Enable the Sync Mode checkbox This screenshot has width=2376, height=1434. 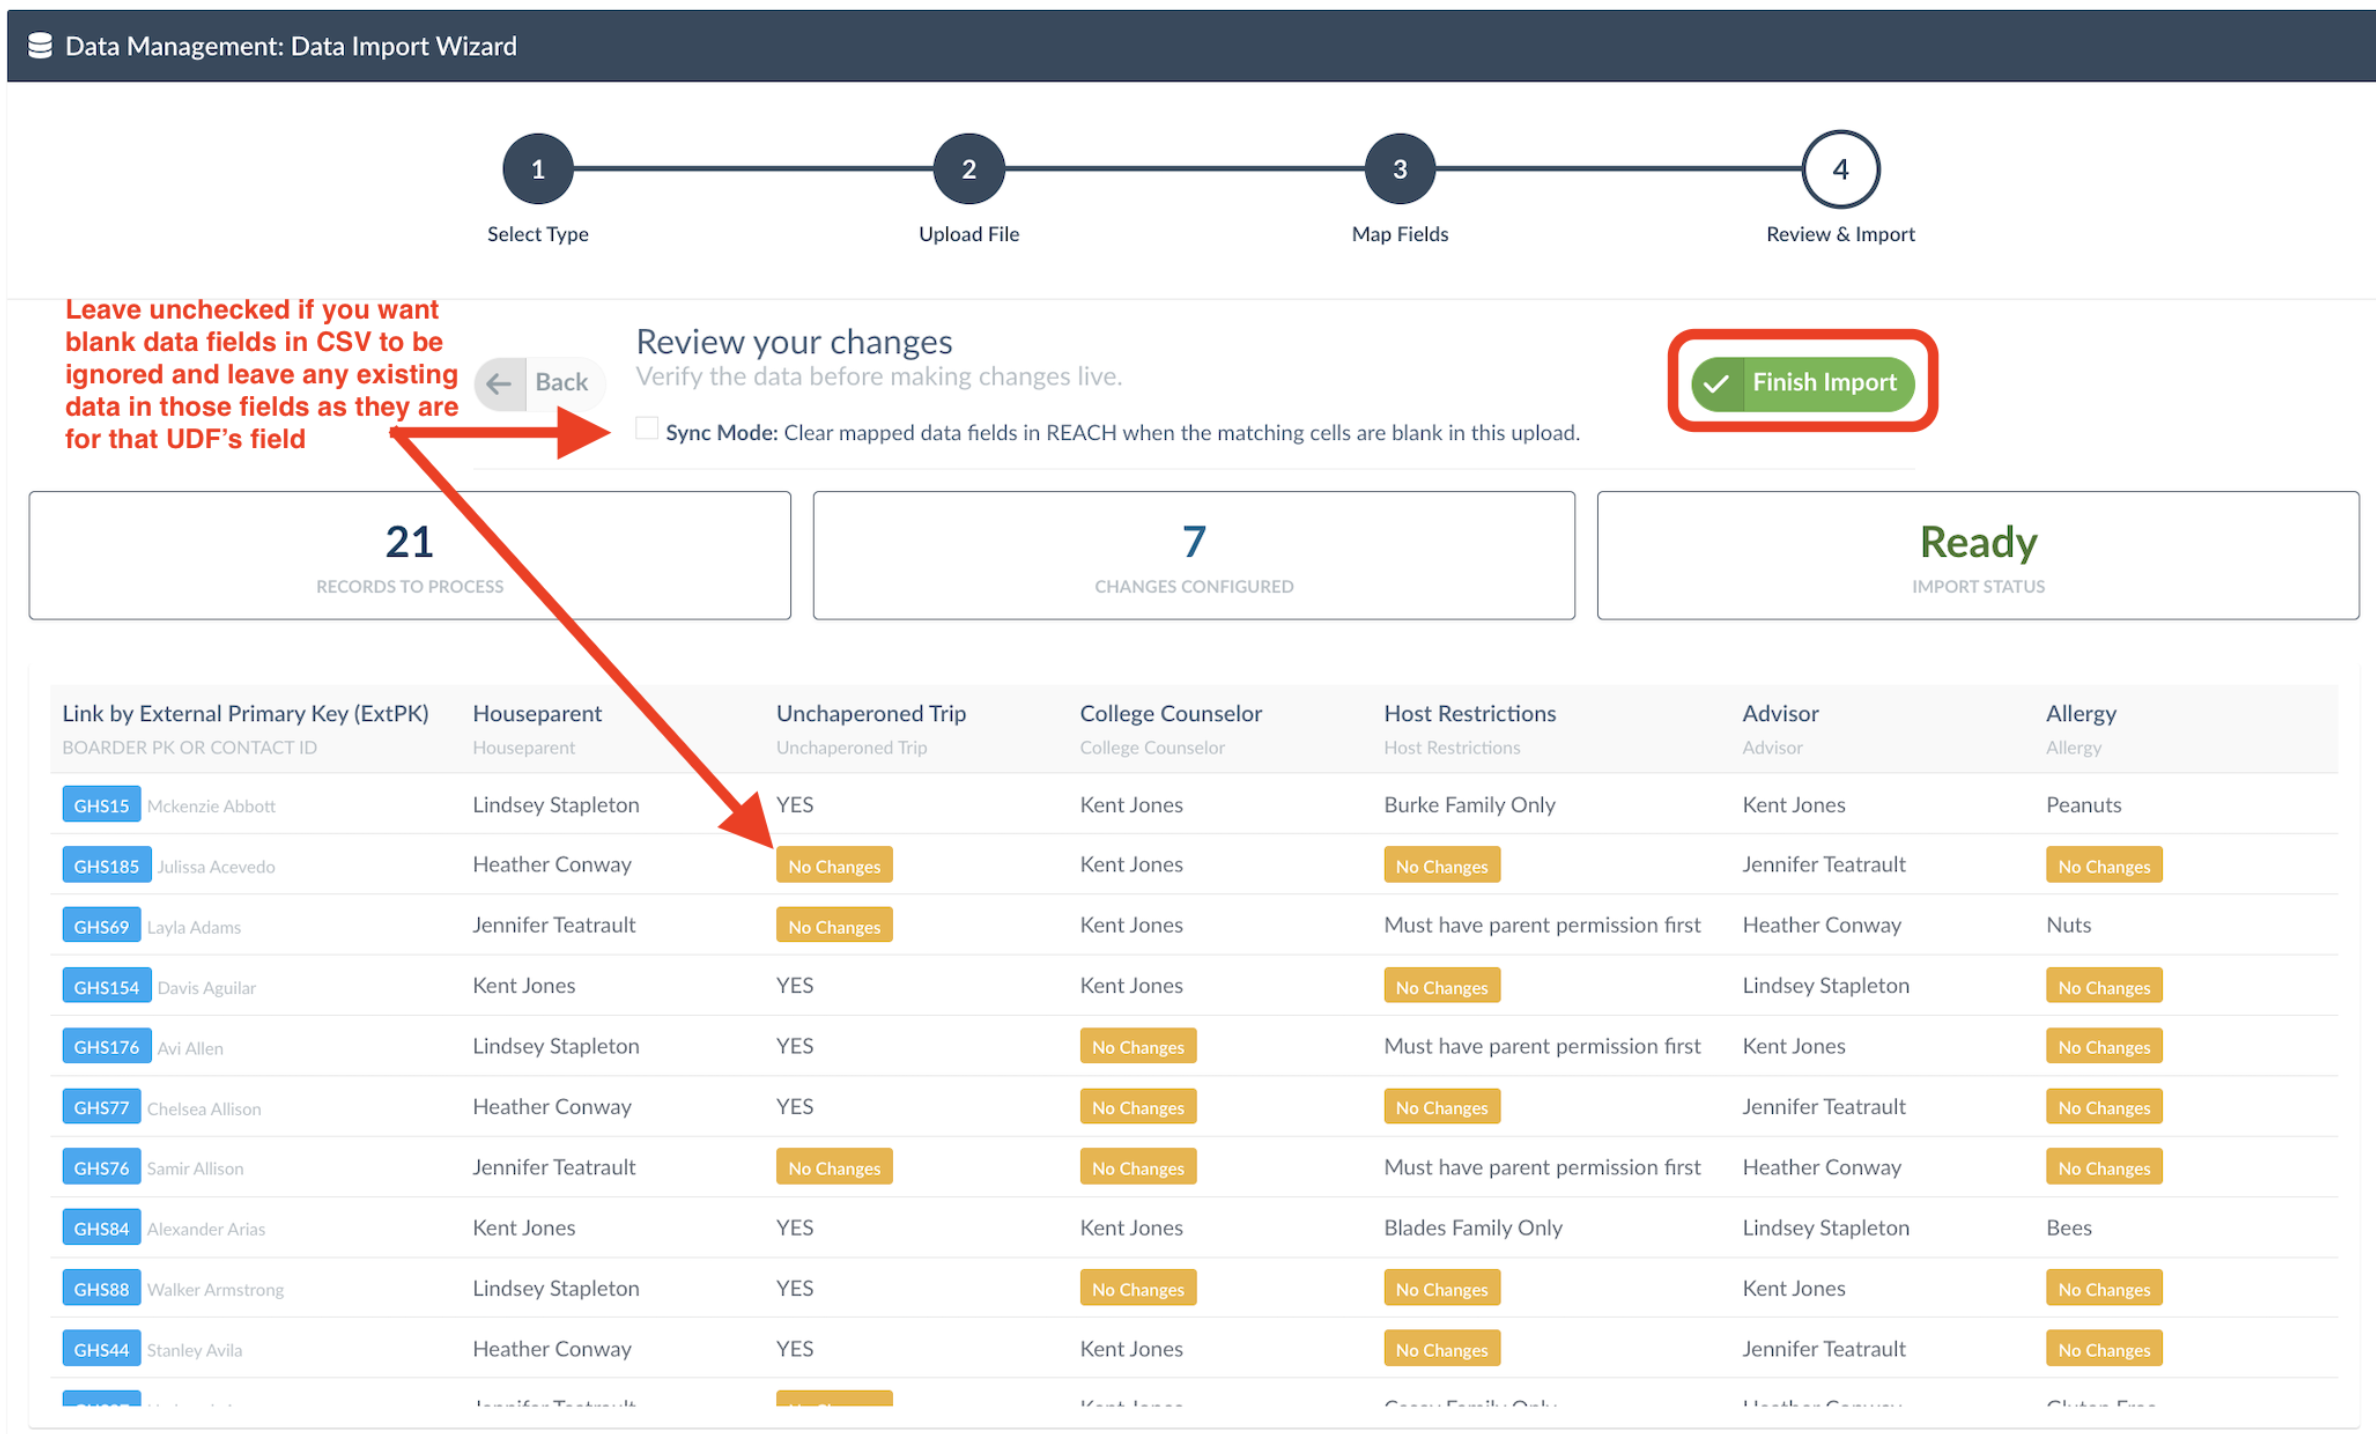pyautogui.click(x=647, y=430)
